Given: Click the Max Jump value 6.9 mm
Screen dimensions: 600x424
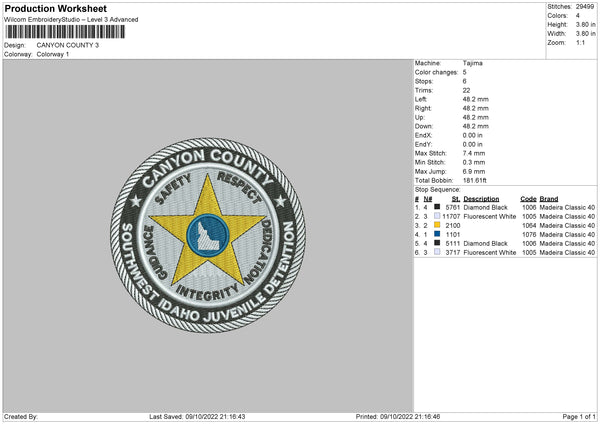Looking at the screenshot, I should [474, 171].
